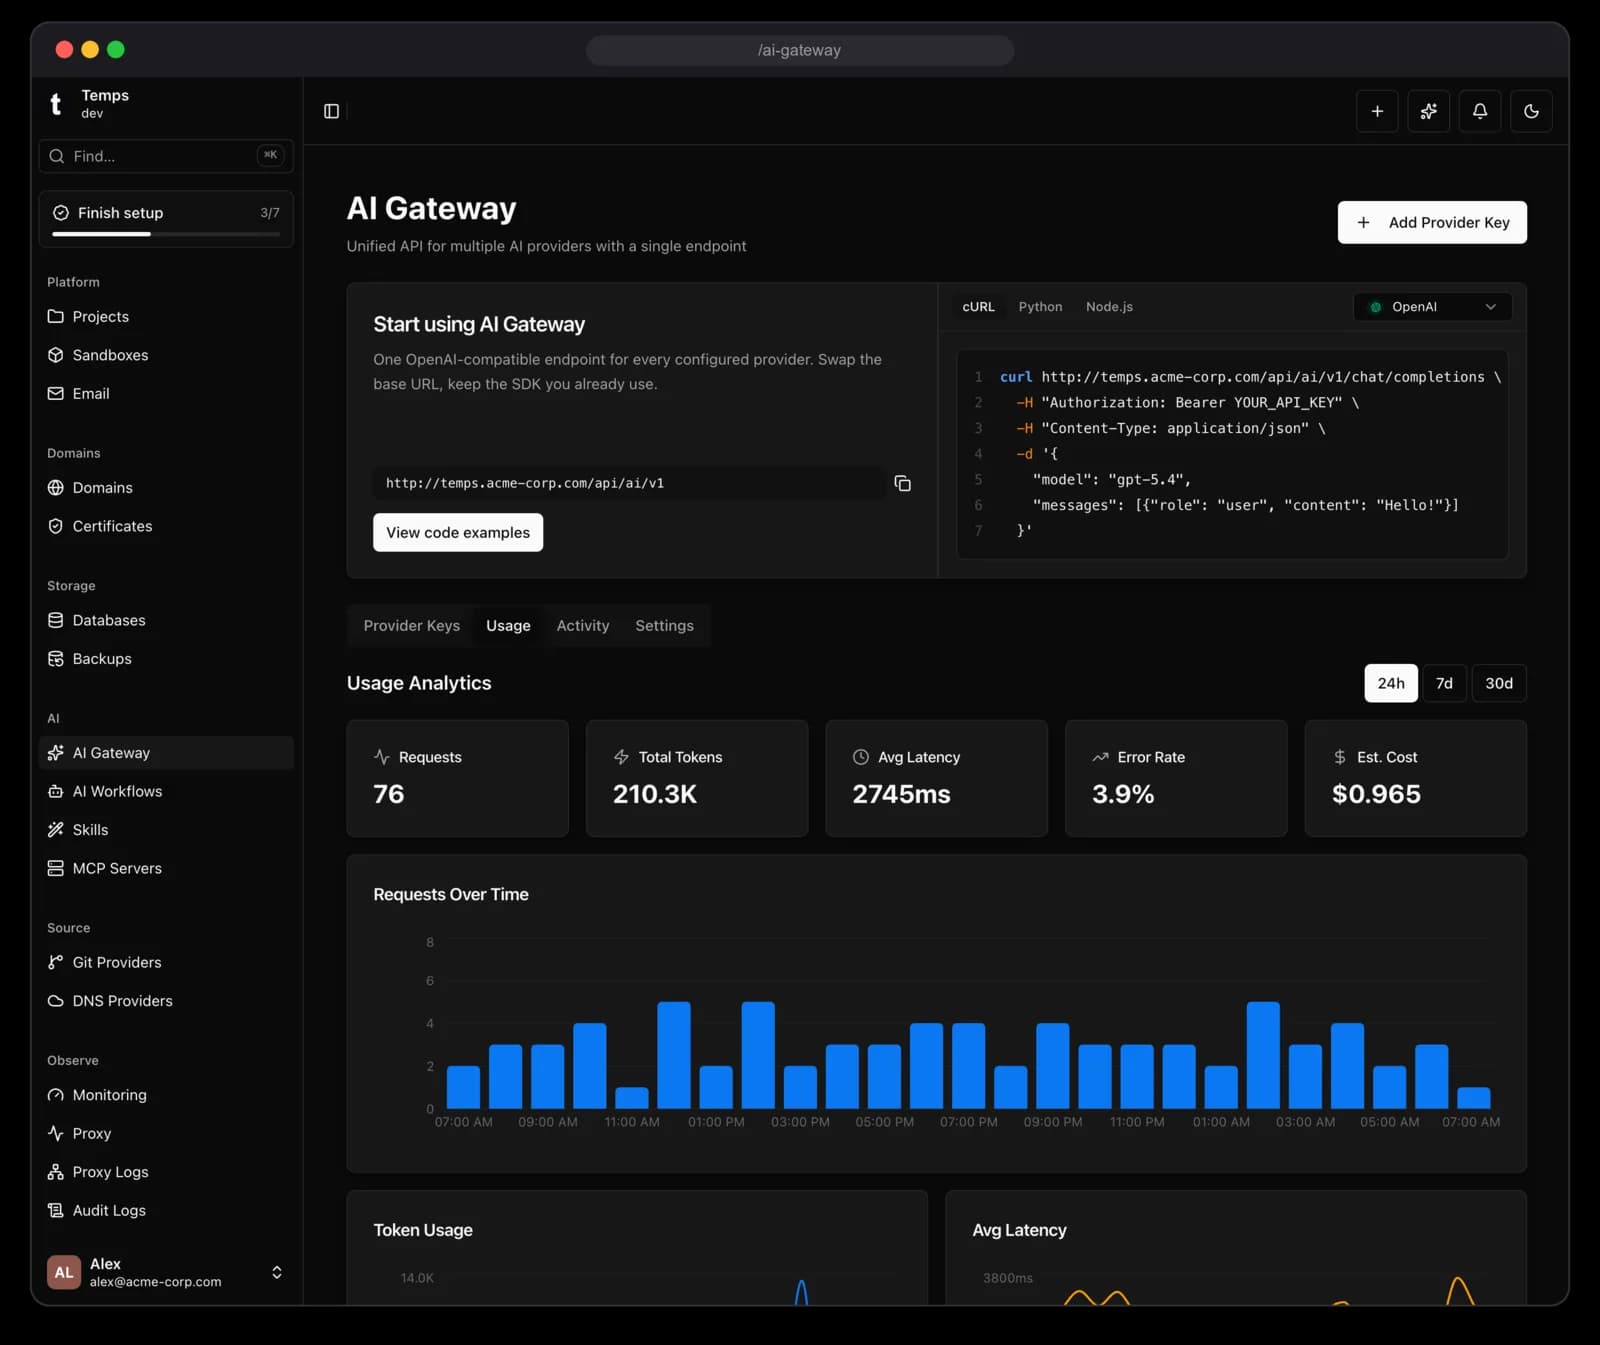Click the /ai-gateway address bar

(799, 50)
